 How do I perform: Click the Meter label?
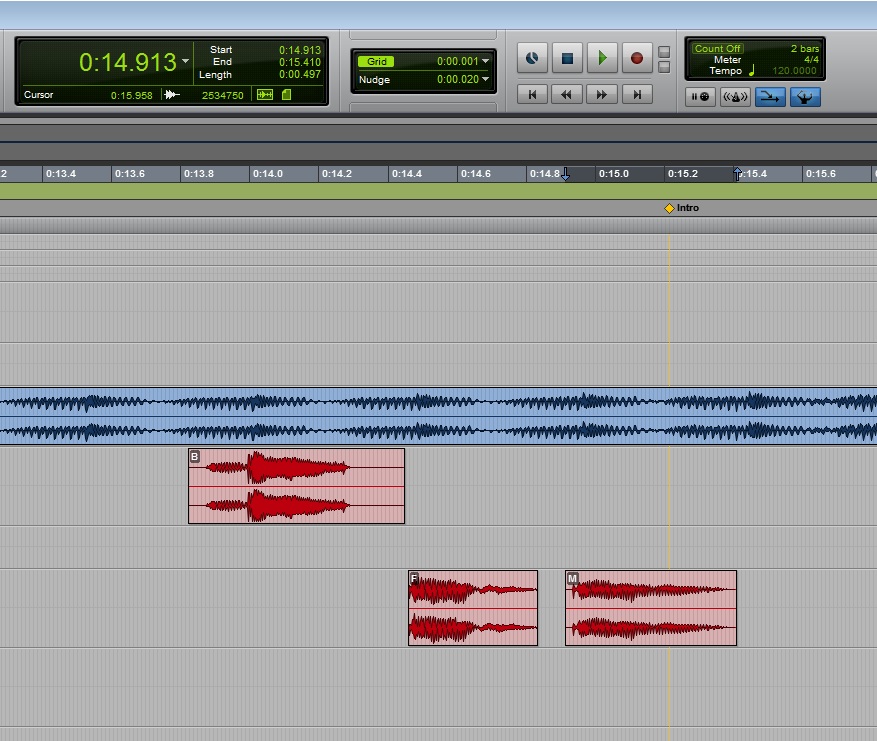(x=727, y=59)
